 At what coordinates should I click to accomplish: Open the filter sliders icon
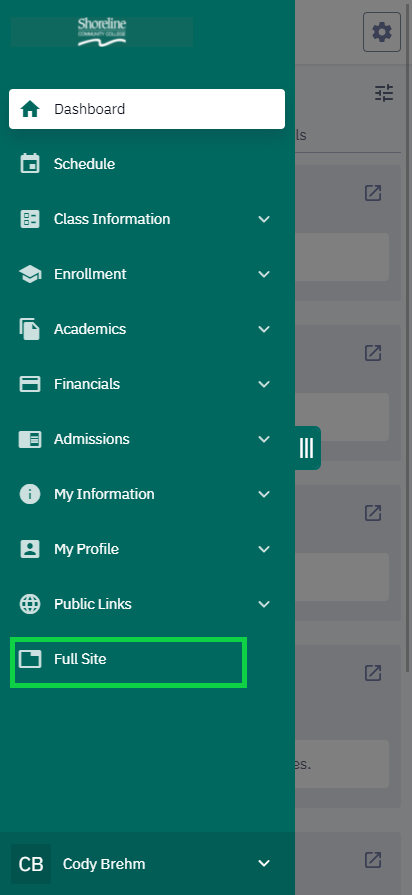point(384,93)
